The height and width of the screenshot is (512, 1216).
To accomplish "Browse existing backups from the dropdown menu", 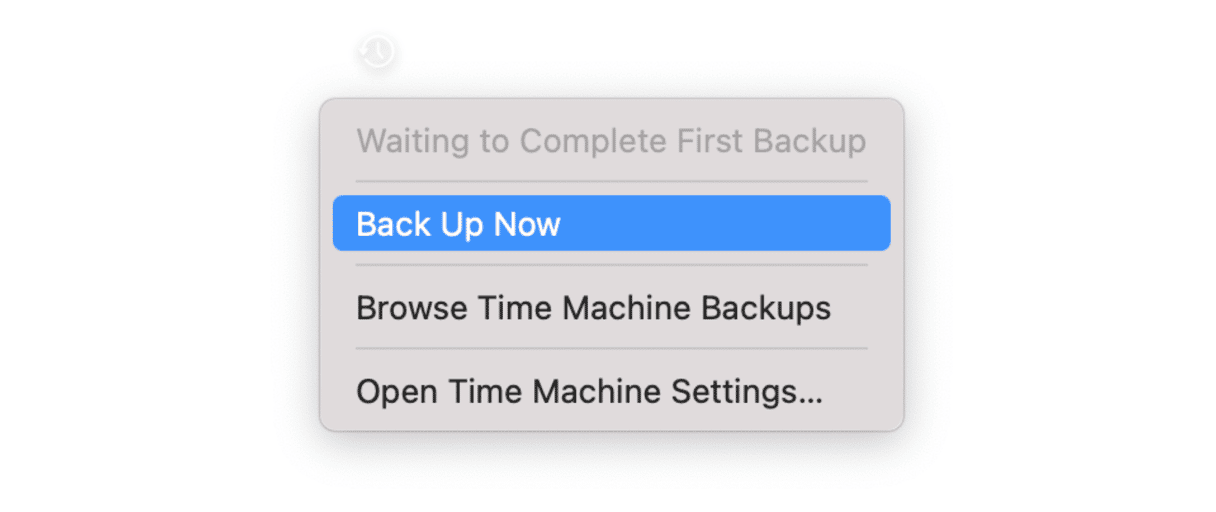I will [593, 307].
